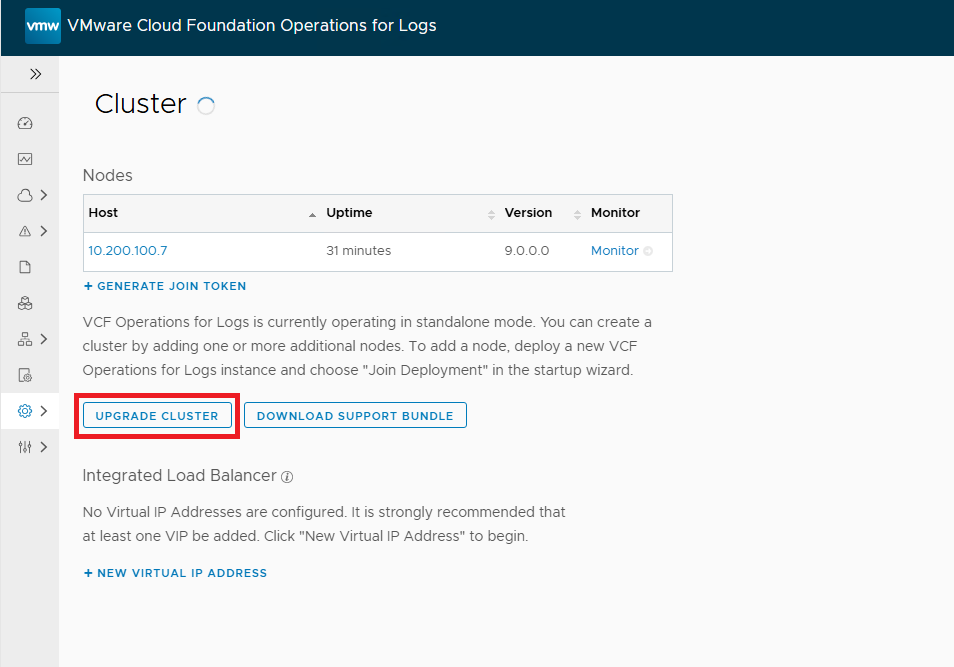Click the Upgrade Cluster button
The width and height of the screenshot is (954, 667).
[157, 416]
